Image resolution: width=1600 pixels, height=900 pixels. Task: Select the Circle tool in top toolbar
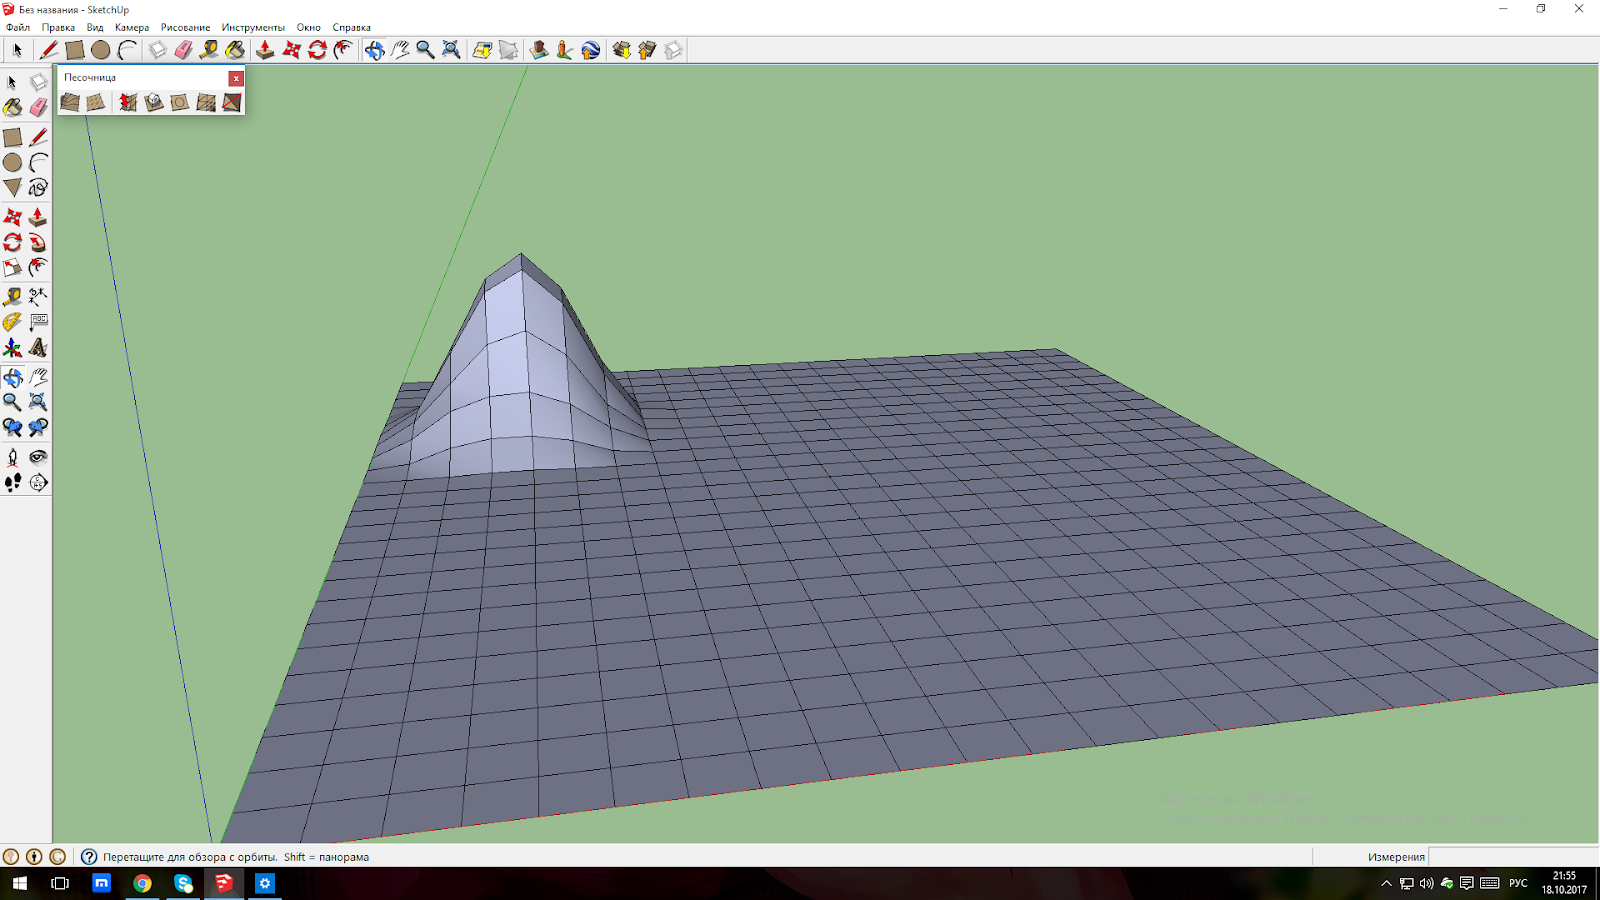(100, 50)
